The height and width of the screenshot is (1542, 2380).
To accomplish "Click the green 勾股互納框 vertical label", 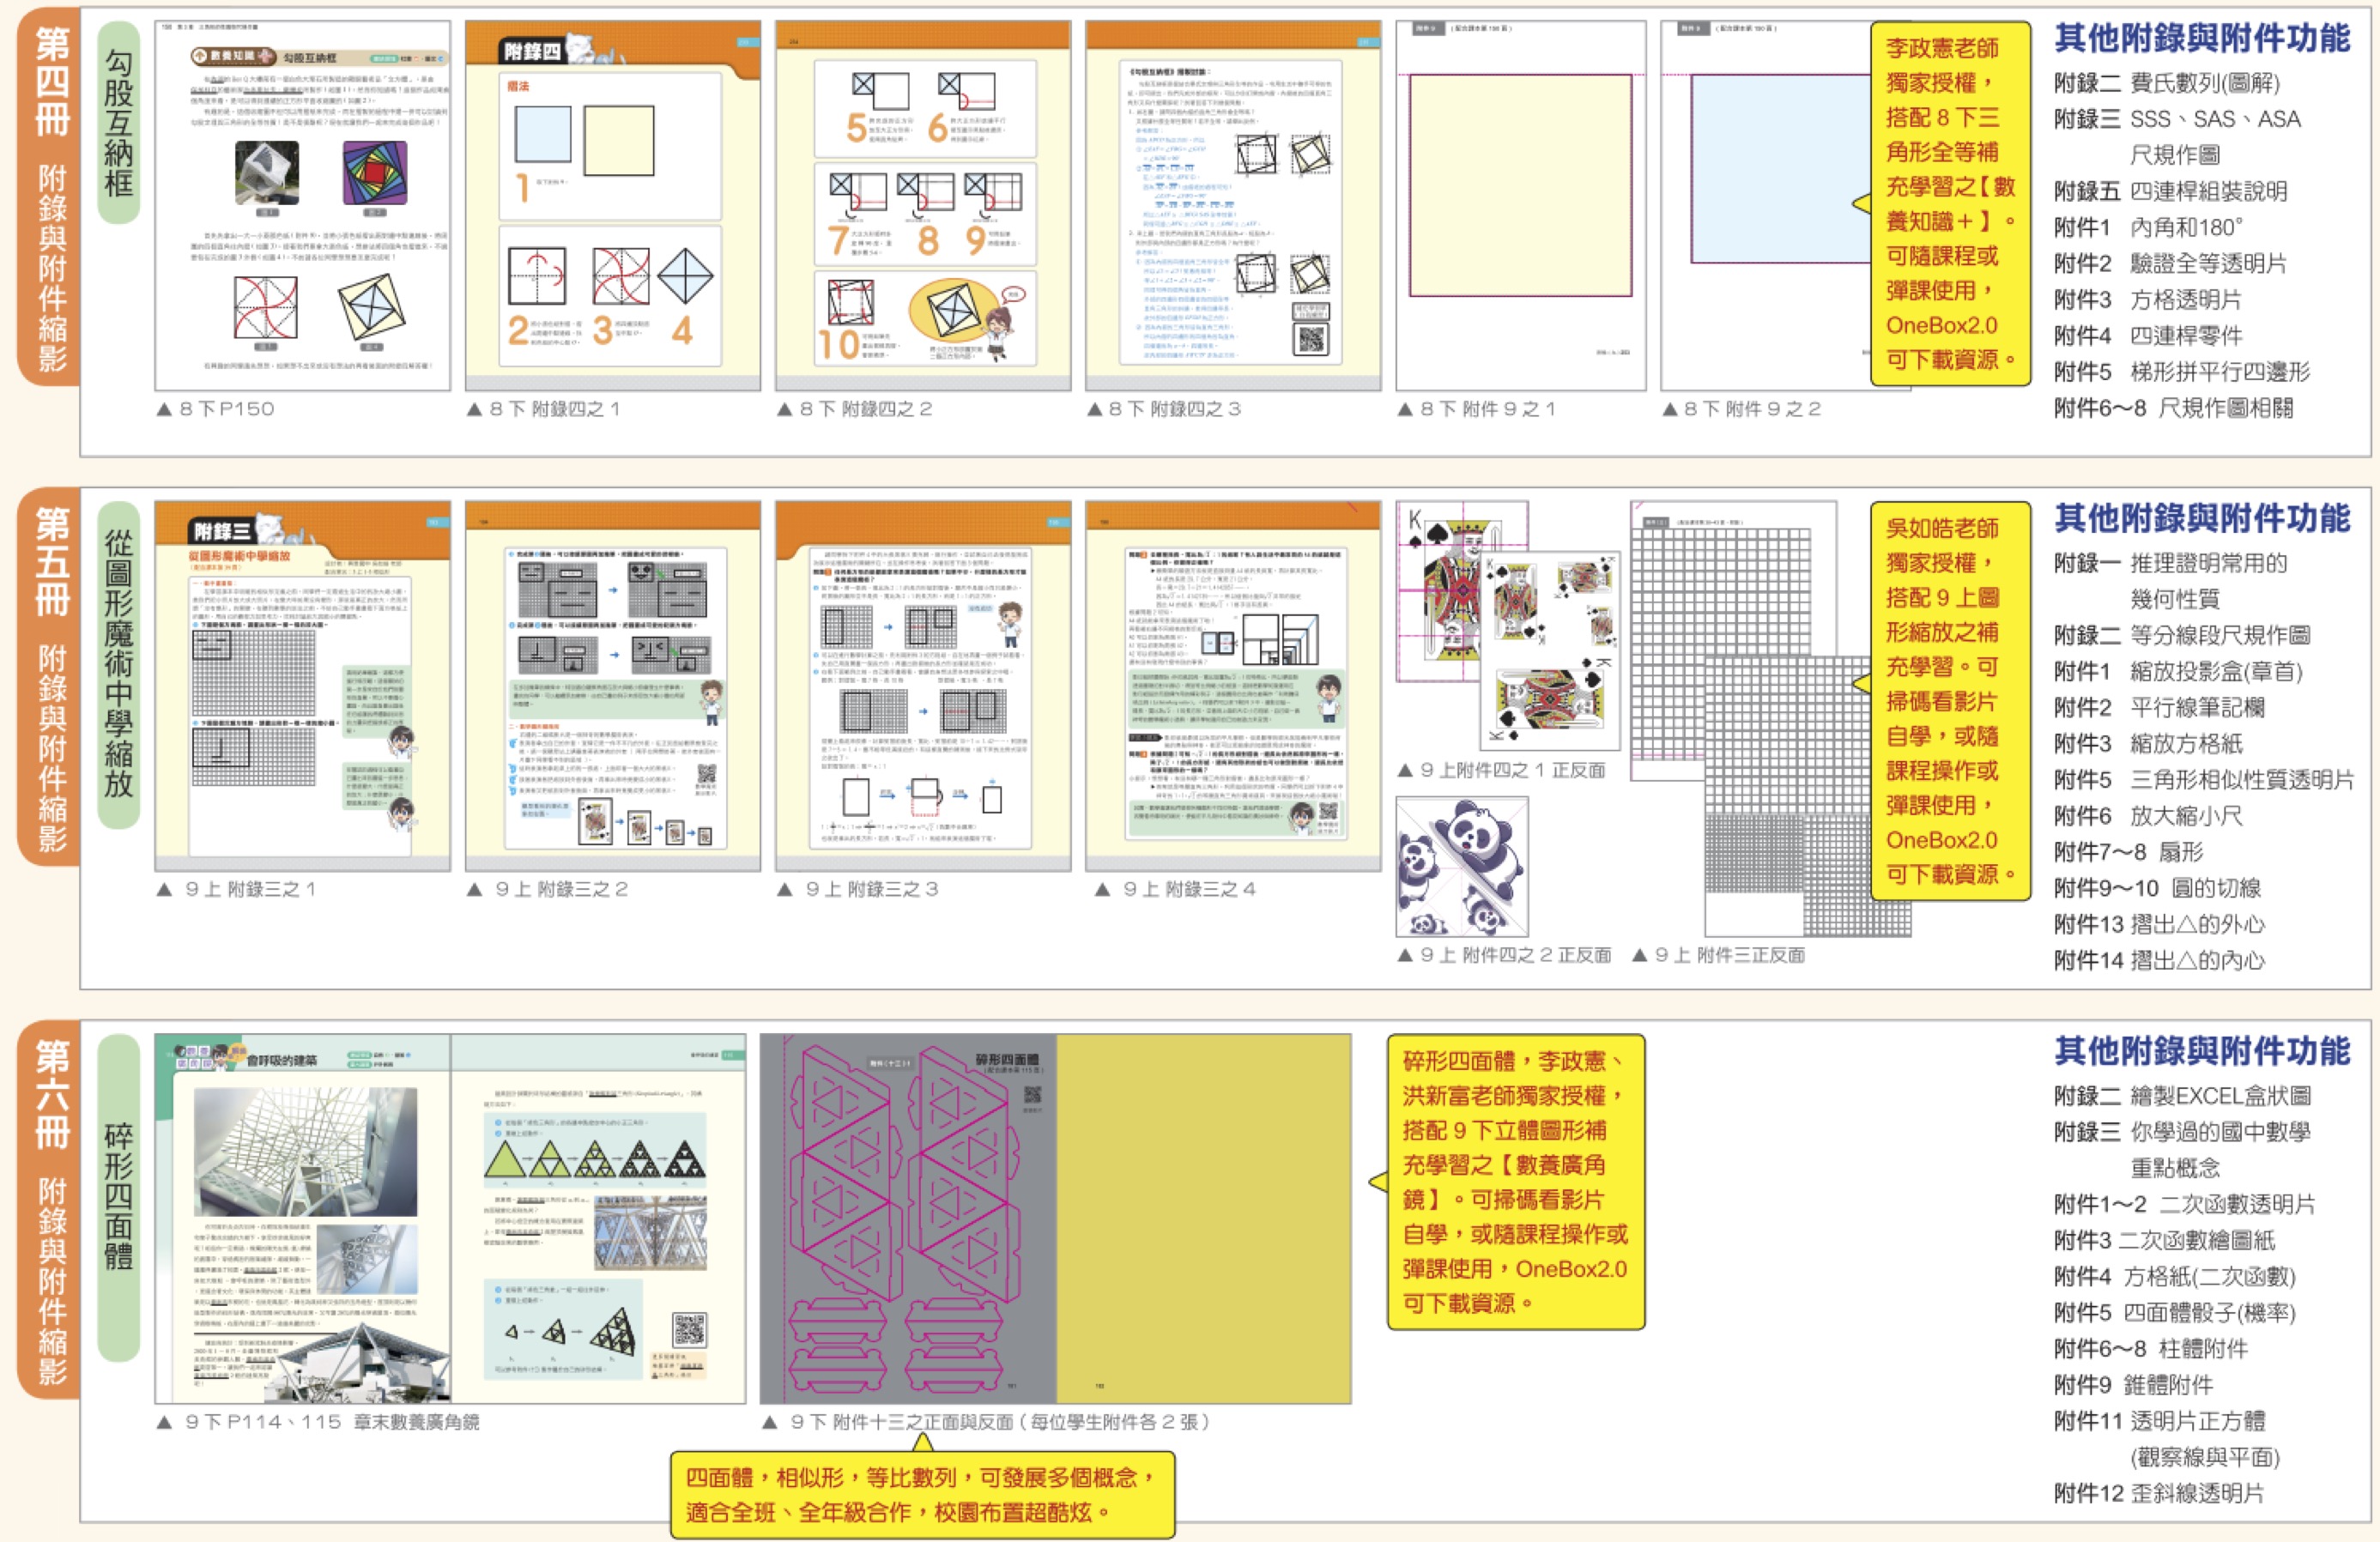I will (118, 122).
